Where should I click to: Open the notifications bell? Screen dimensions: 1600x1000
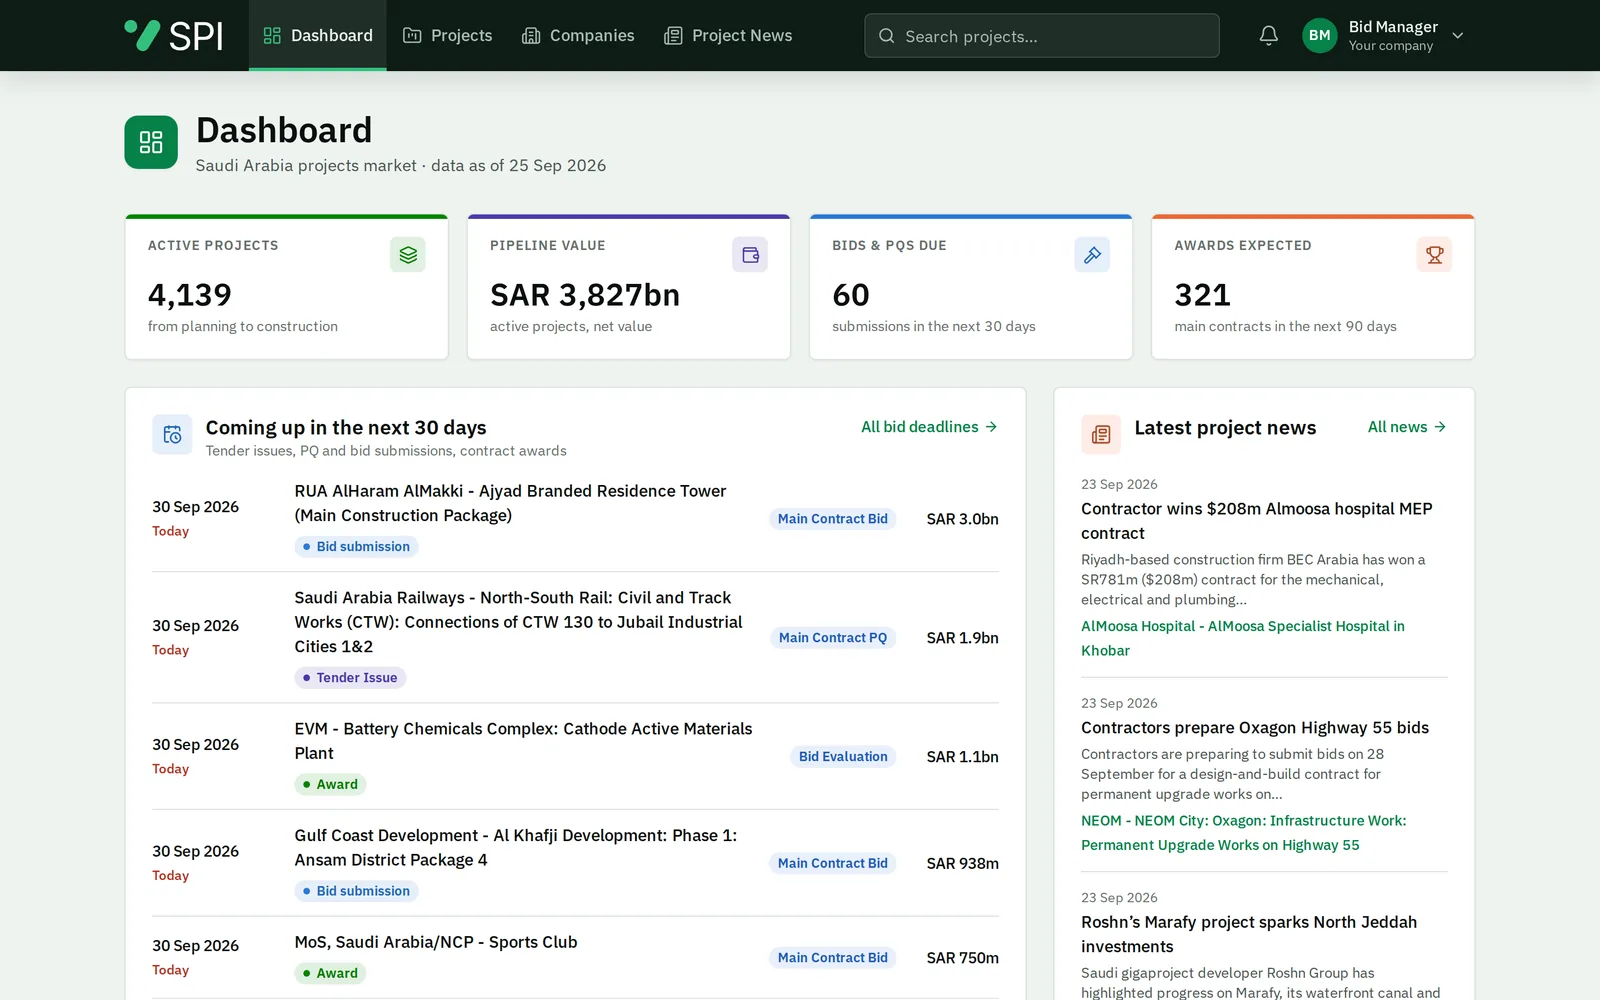[x=1268, y=36]
